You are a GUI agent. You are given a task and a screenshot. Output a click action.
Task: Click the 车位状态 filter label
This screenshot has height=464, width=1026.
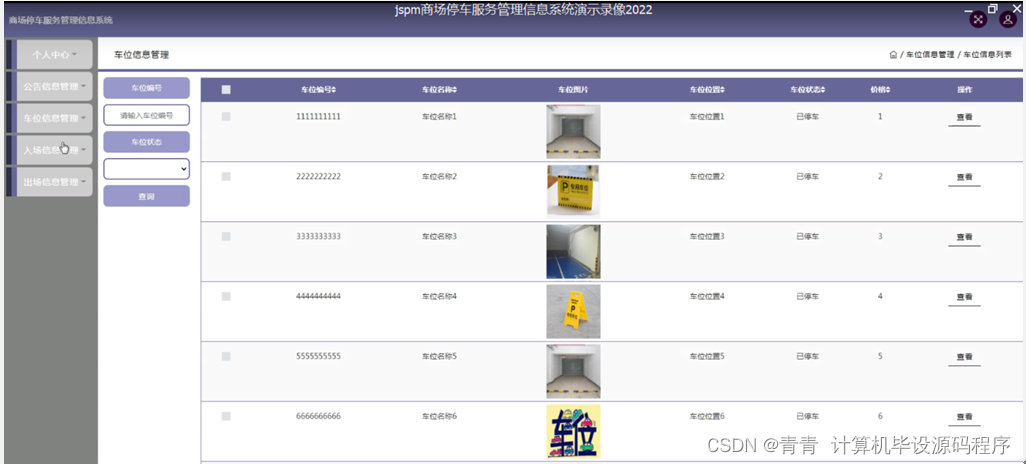147,142
